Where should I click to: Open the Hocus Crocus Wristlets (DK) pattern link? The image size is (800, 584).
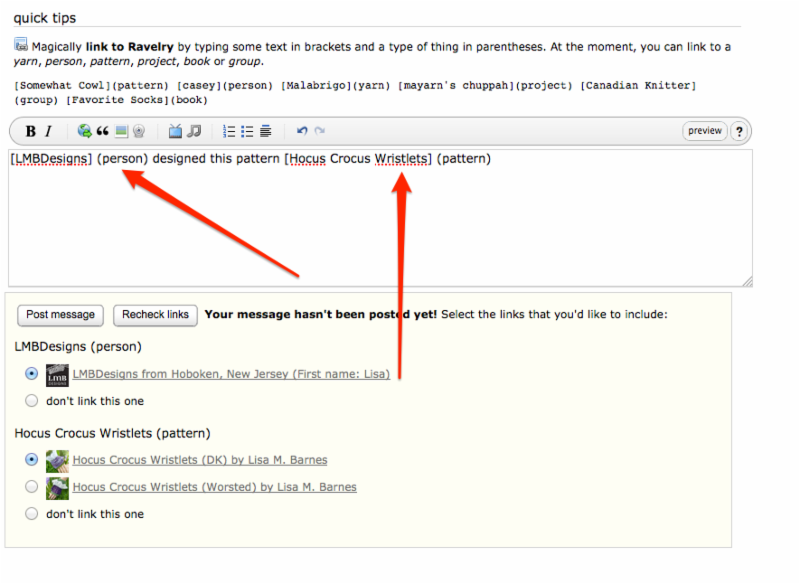(x=199, y=460)
